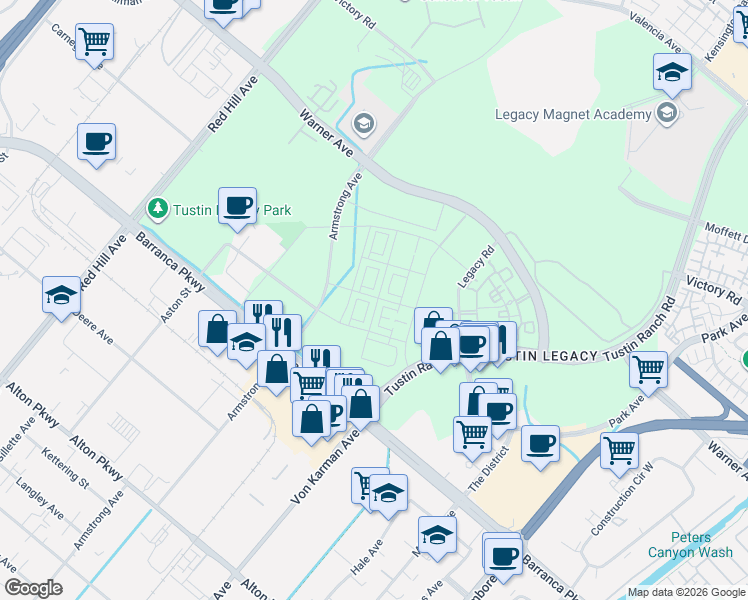This screenshot has height=600, width=748.
Task: Click the Park Ave label above Construction Cir W
Action: point(626,412)
